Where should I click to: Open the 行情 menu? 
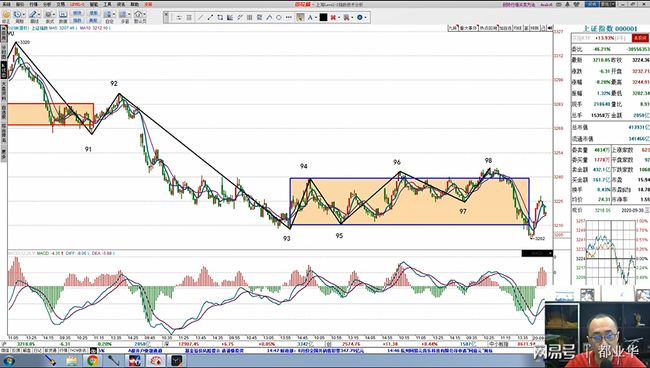point(33,4)
